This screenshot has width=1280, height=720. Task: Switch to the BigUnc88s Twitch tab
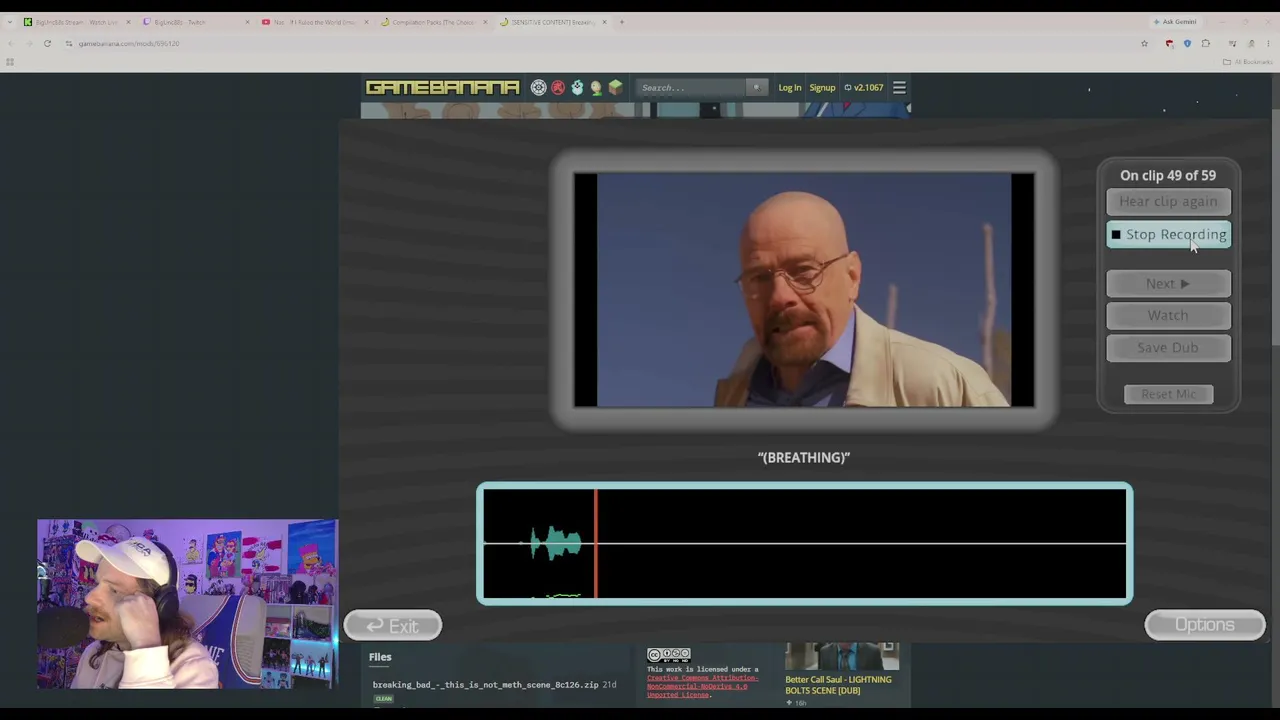[197, 22]
